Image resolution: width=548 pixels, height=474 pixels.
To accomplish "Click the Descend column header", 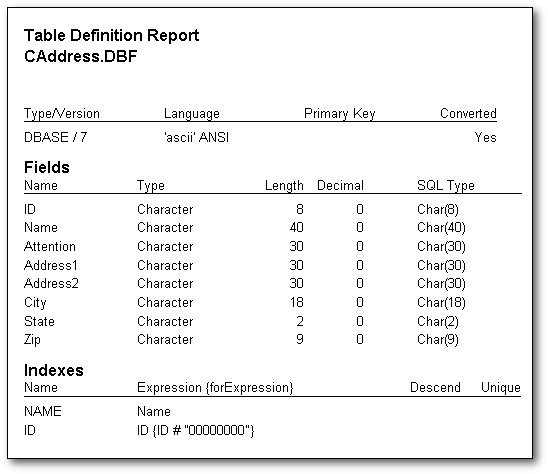I will point(435,387).
